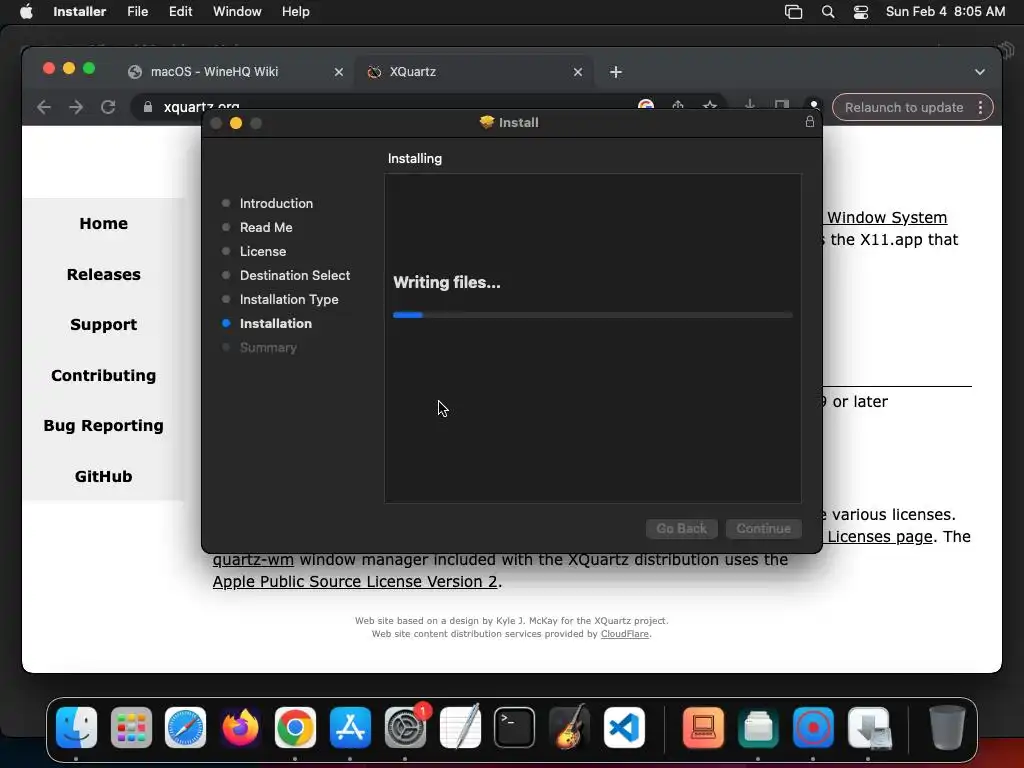Click the Writing files progress bar
This screenshot has height=768, width=1024.
point(592,315)
